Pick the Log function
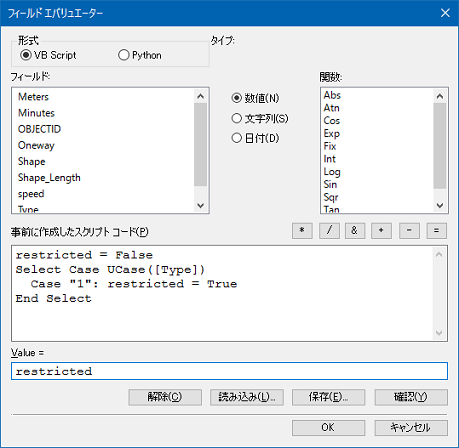This screenshot has height=448, width=459. pyautogui.click(x=332, y=172)
